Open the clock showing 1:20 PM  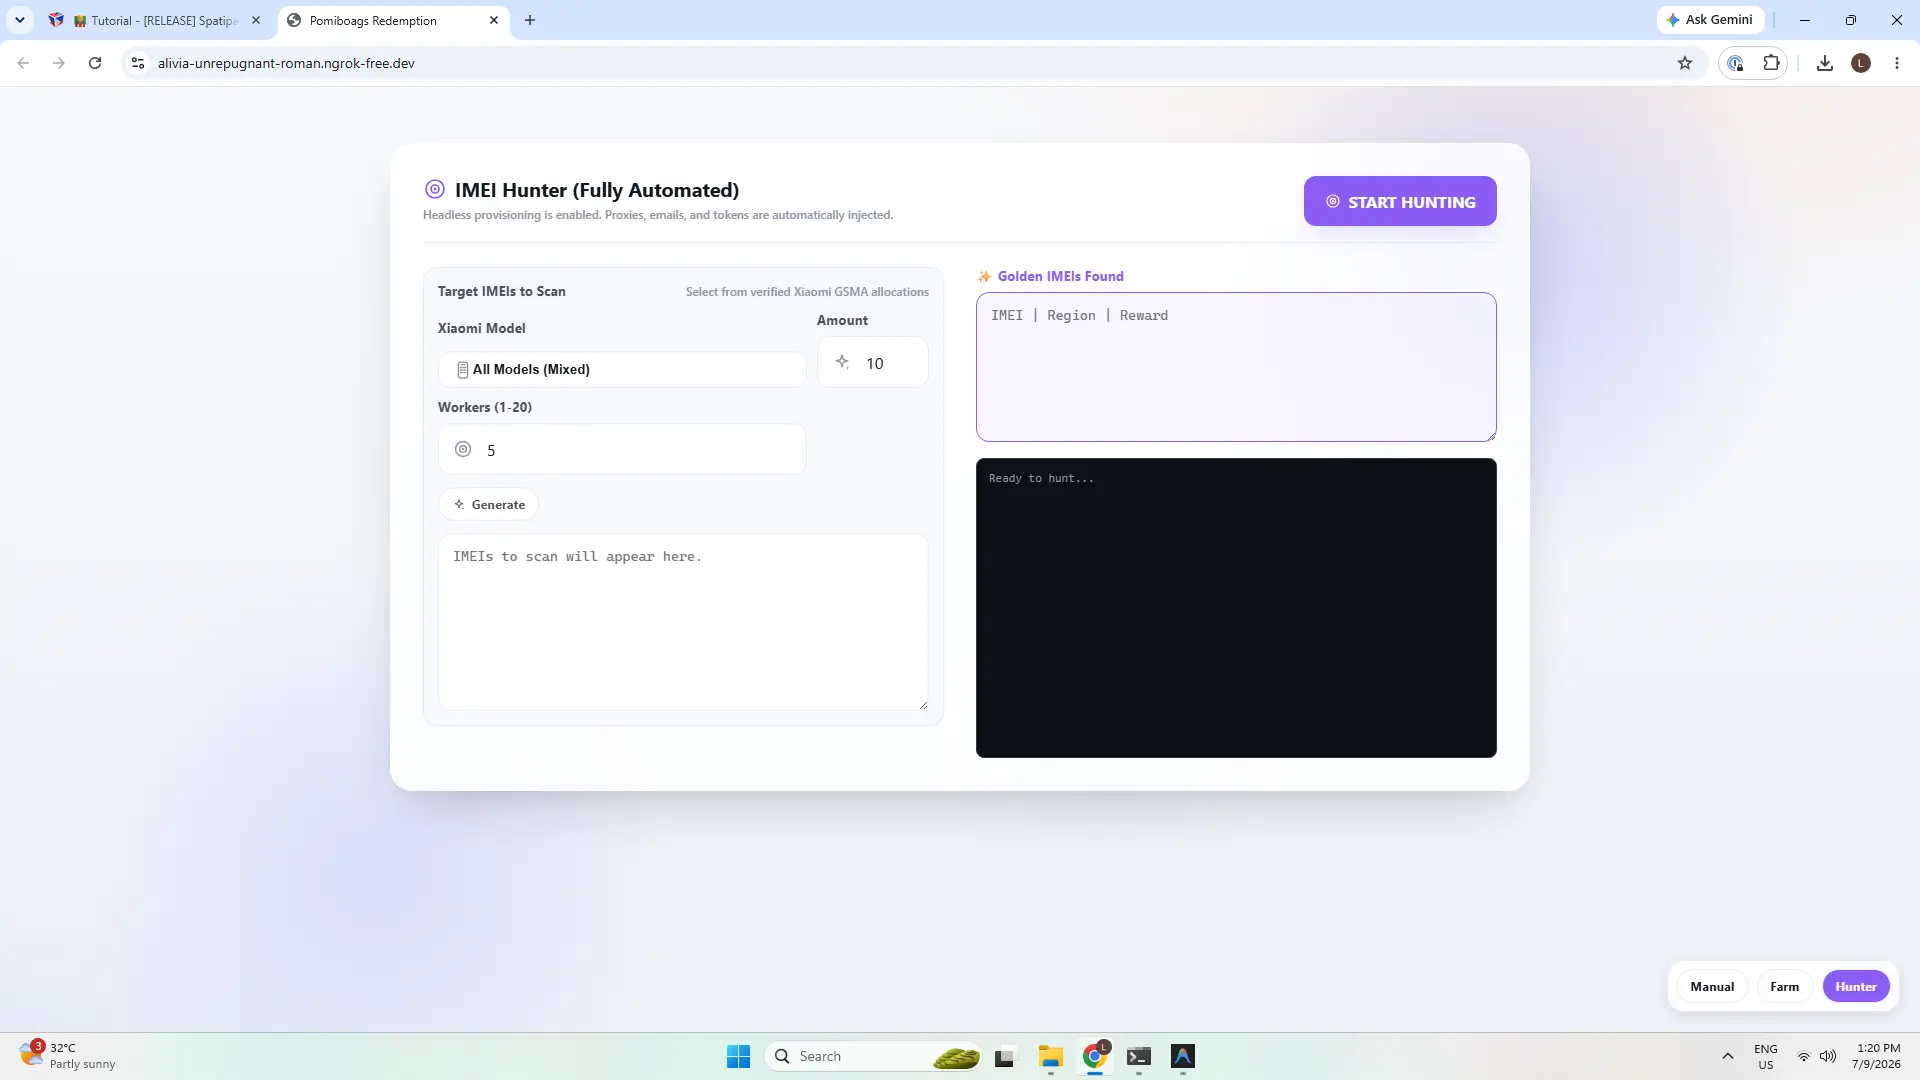(x=1876, y=1056)
